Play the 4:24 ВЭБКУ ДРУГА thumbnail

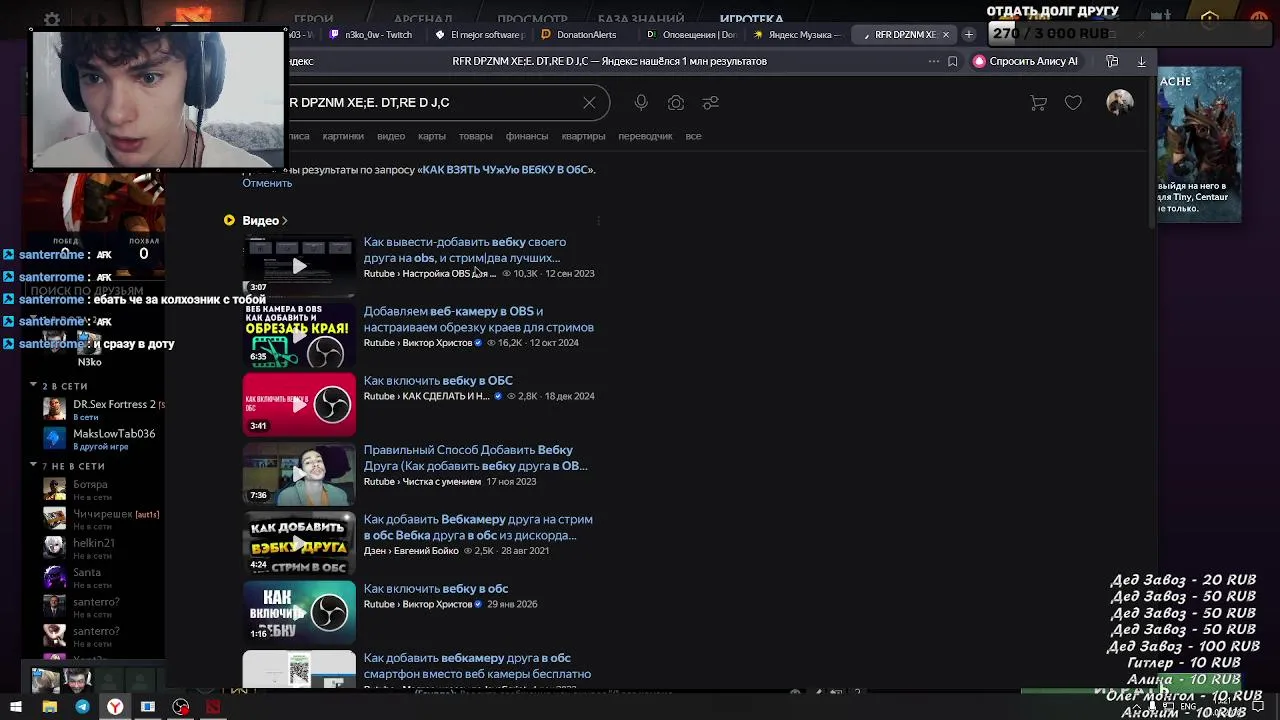coord(299,543)
